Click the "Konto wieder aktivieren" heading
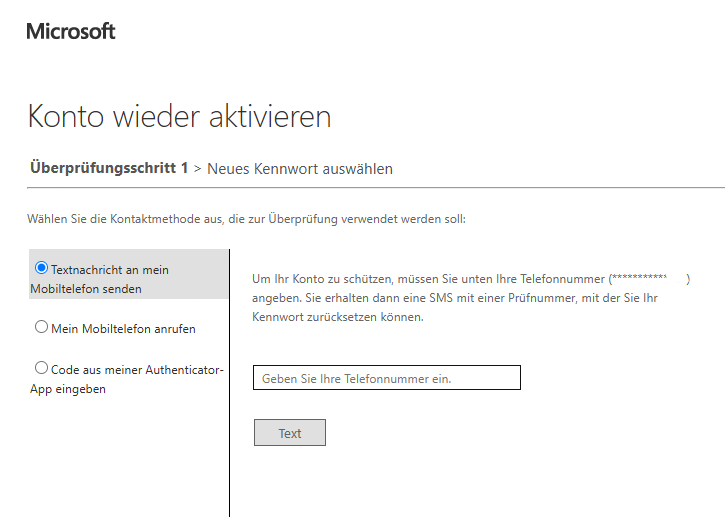The height and width of the screenshot is (527, 725). [179, 116]
